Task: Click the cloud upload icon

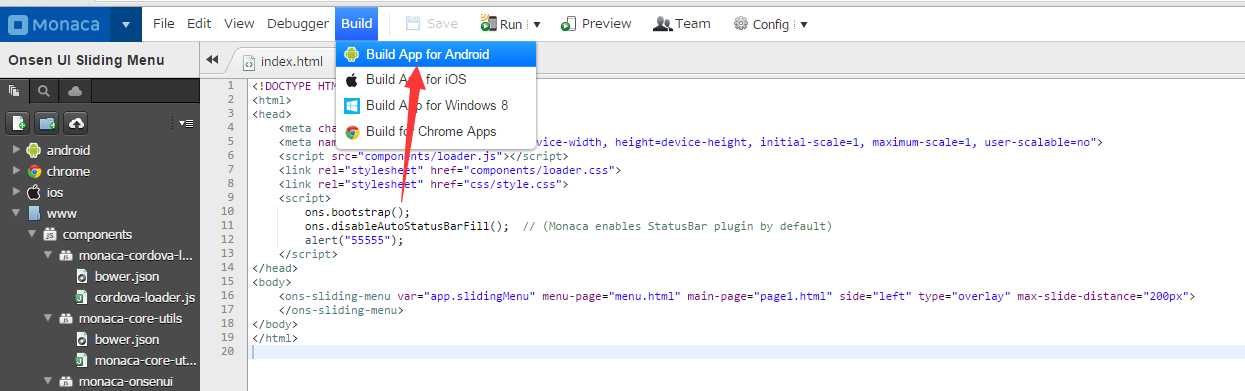Action: (75, 122)
